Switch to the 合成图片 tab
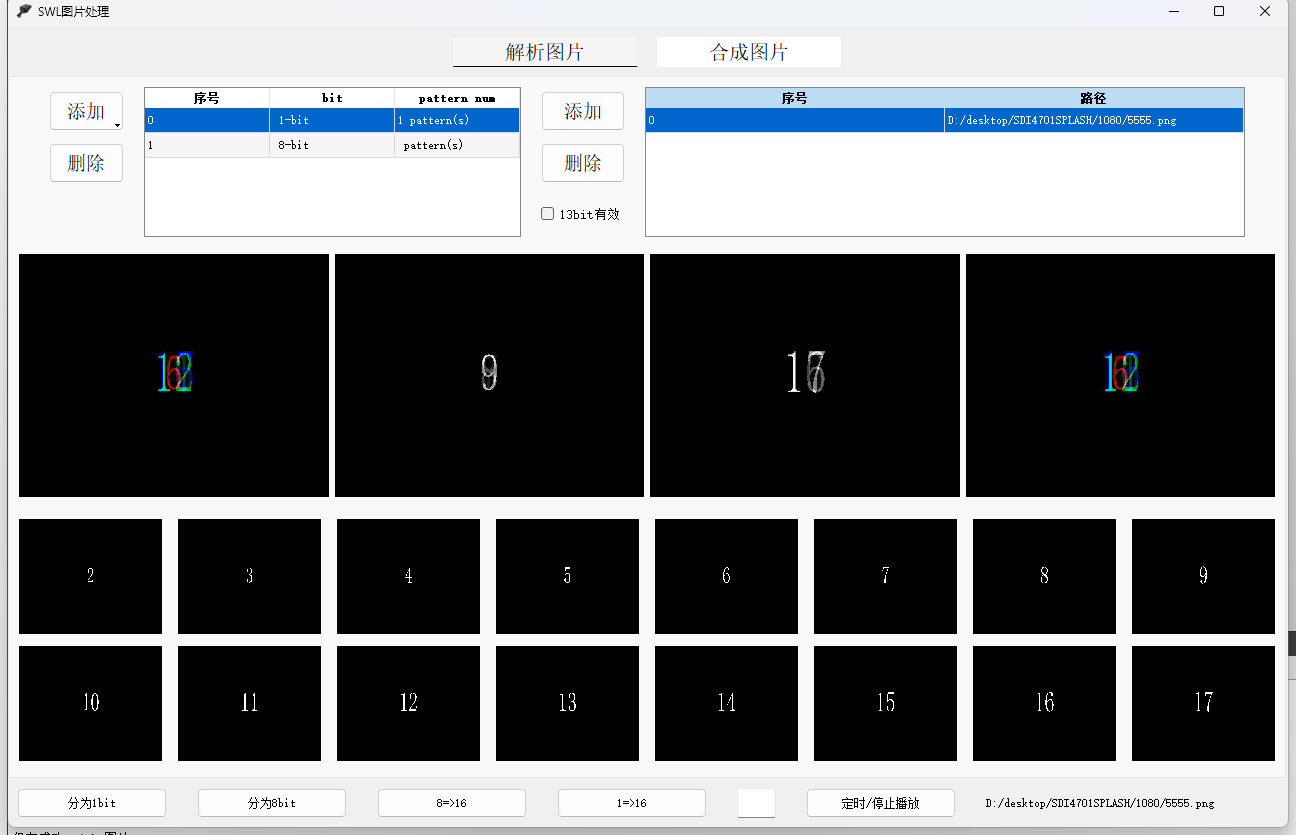 [x=748, y=52]
